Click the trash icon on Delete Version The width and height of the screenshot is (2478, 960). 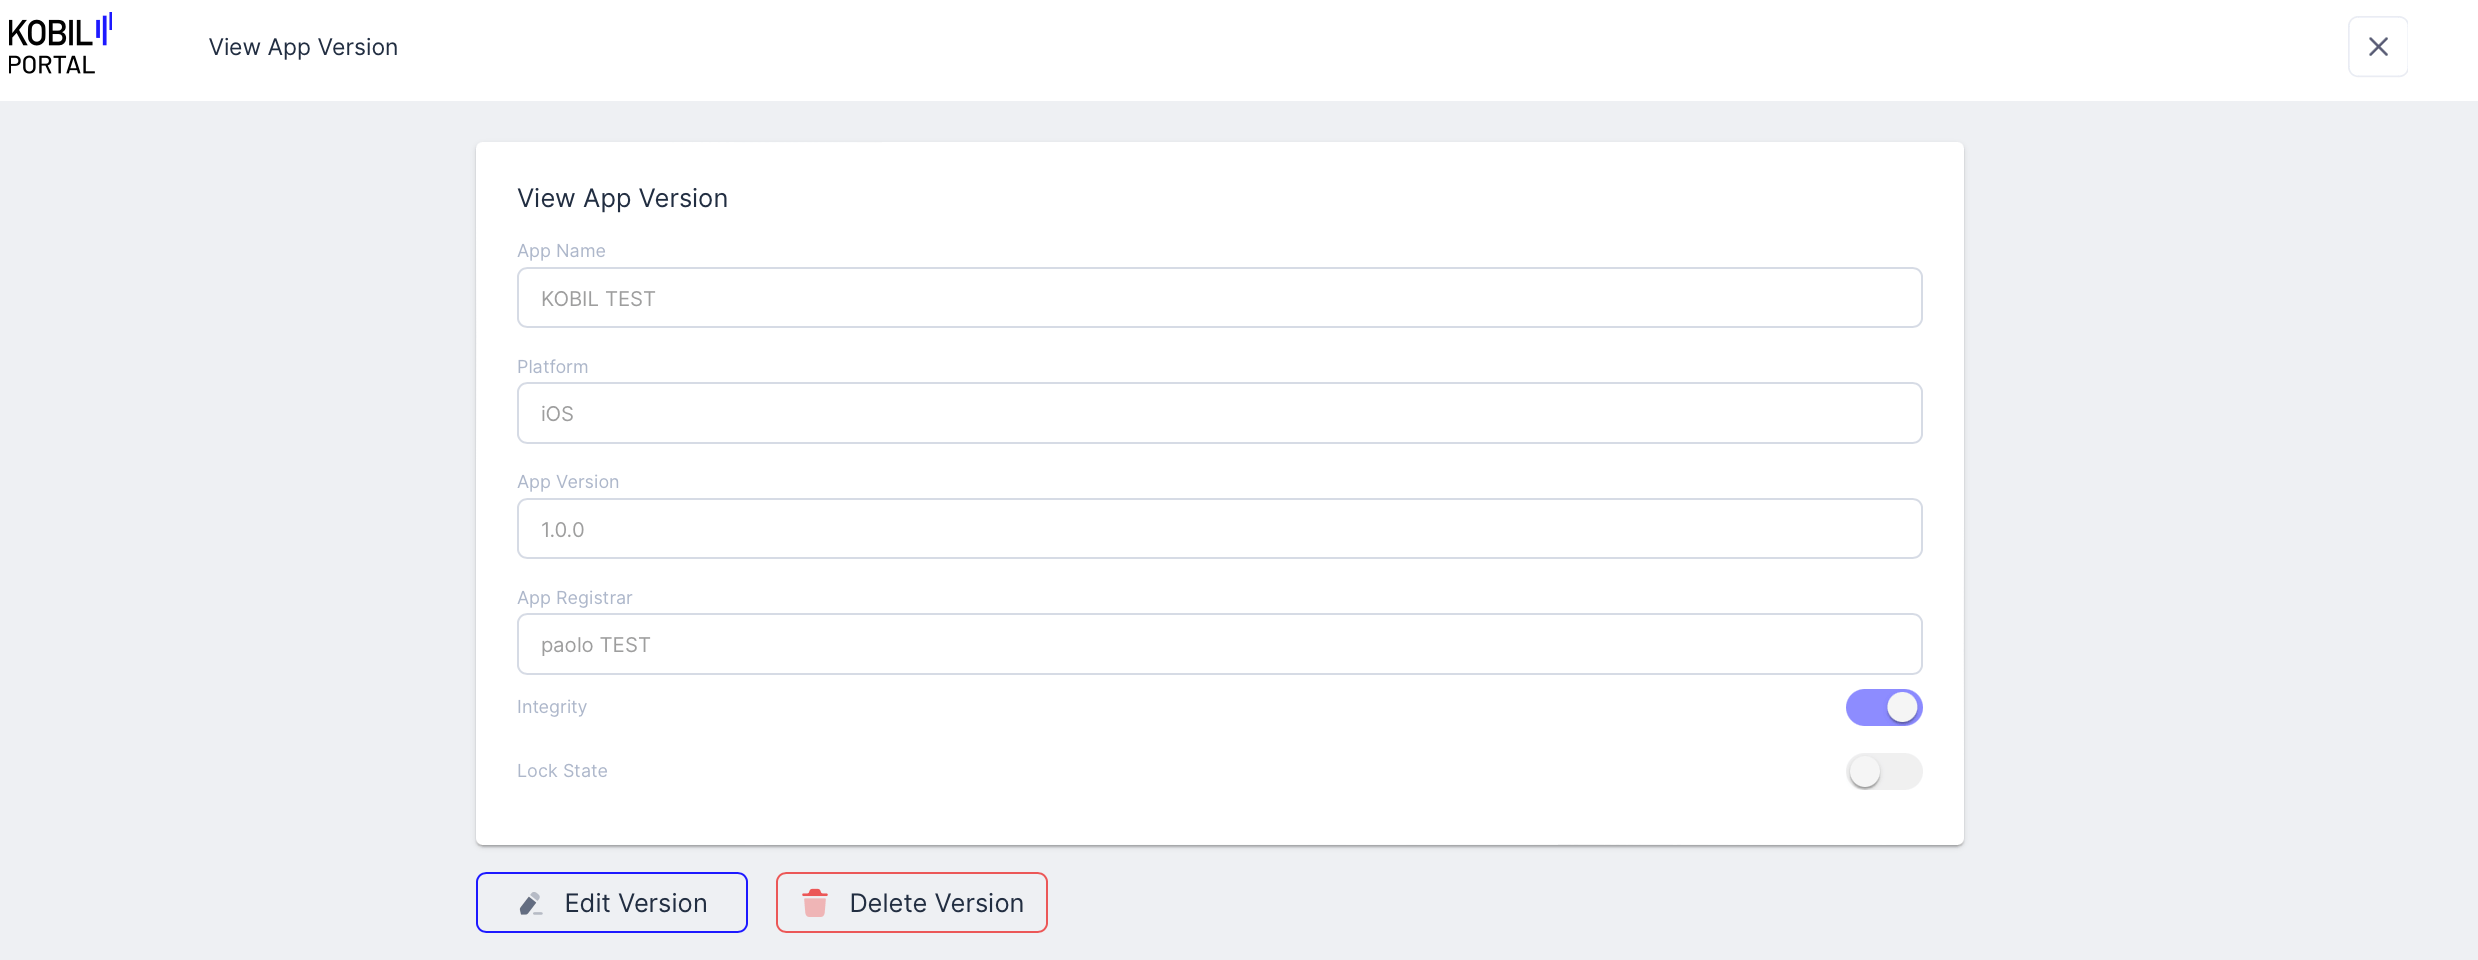click(815, 903)
